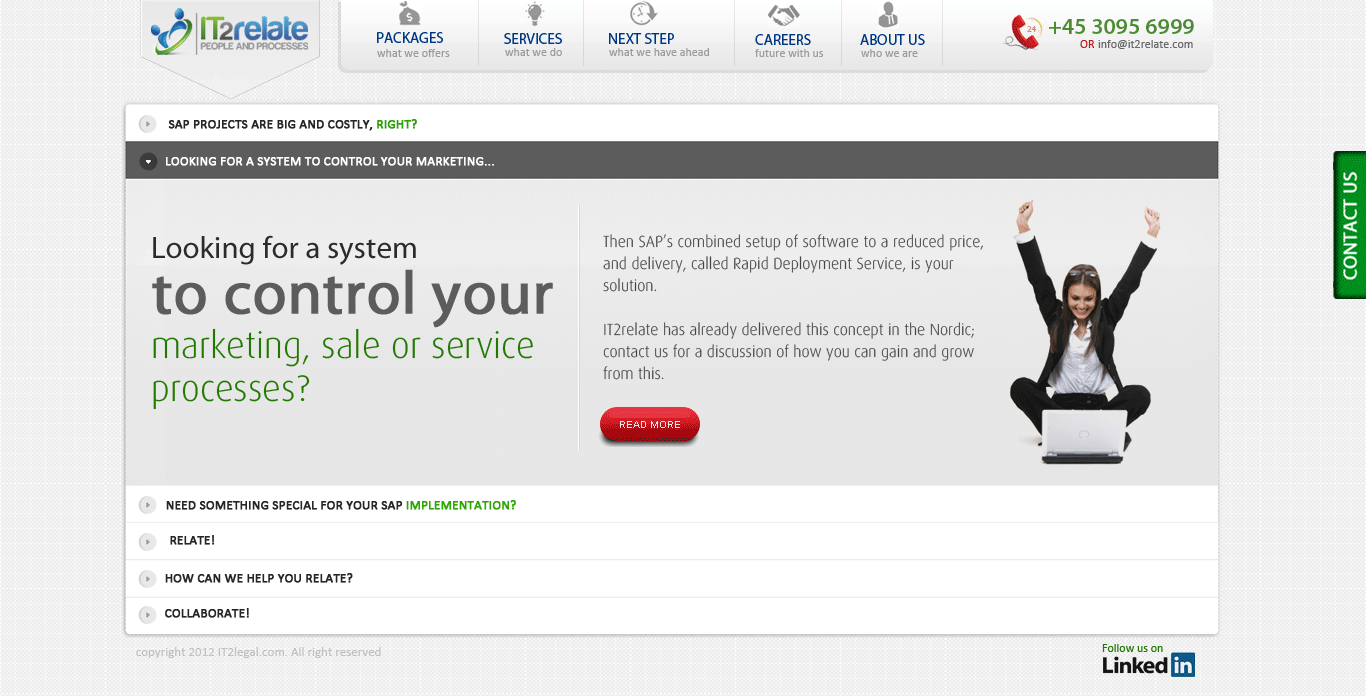Expand Need something special for SAP implementation
This screenshot has height=696, width=1366.
148,505
